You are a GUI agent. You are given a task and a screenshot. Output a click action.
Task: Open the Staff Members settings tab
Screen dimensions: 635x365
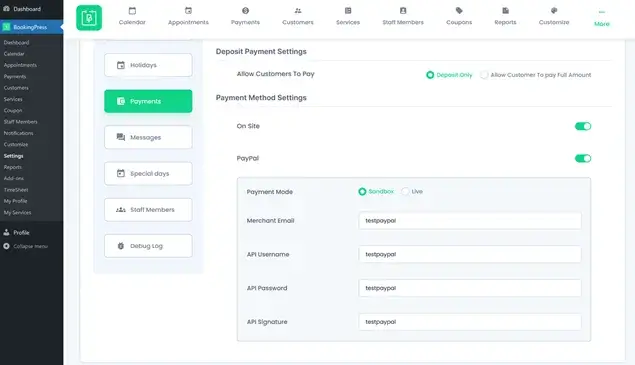(x=148, y=210)
